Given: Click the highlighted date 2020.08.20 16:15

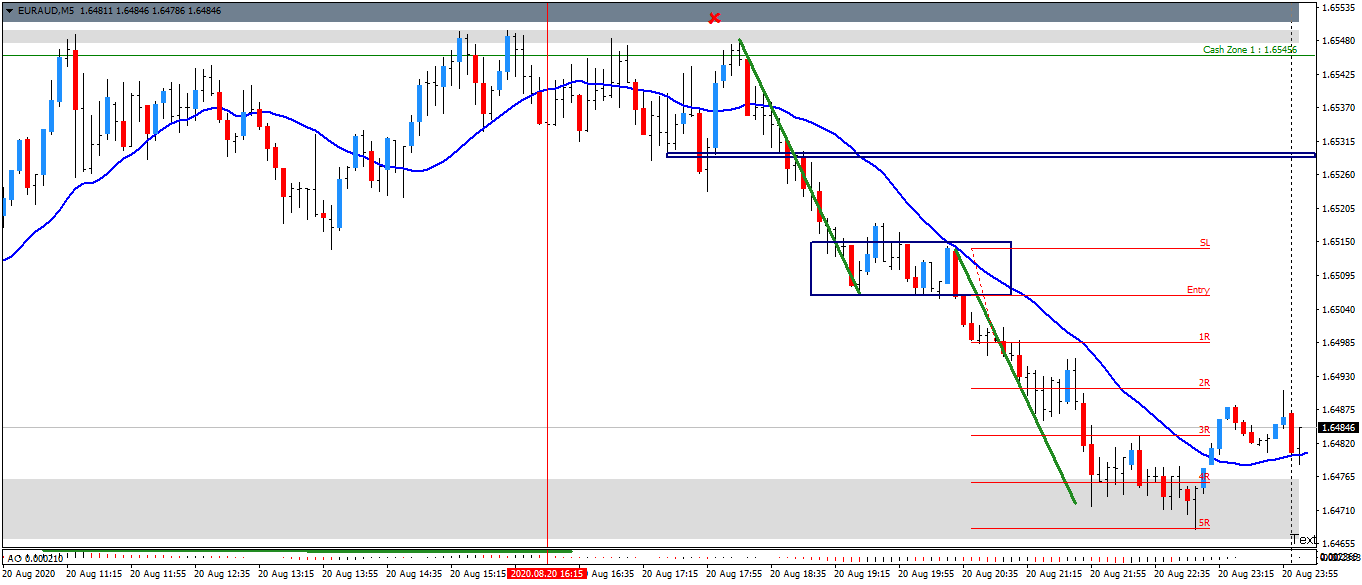Looking at the screenshot, I should pos(545,574).
